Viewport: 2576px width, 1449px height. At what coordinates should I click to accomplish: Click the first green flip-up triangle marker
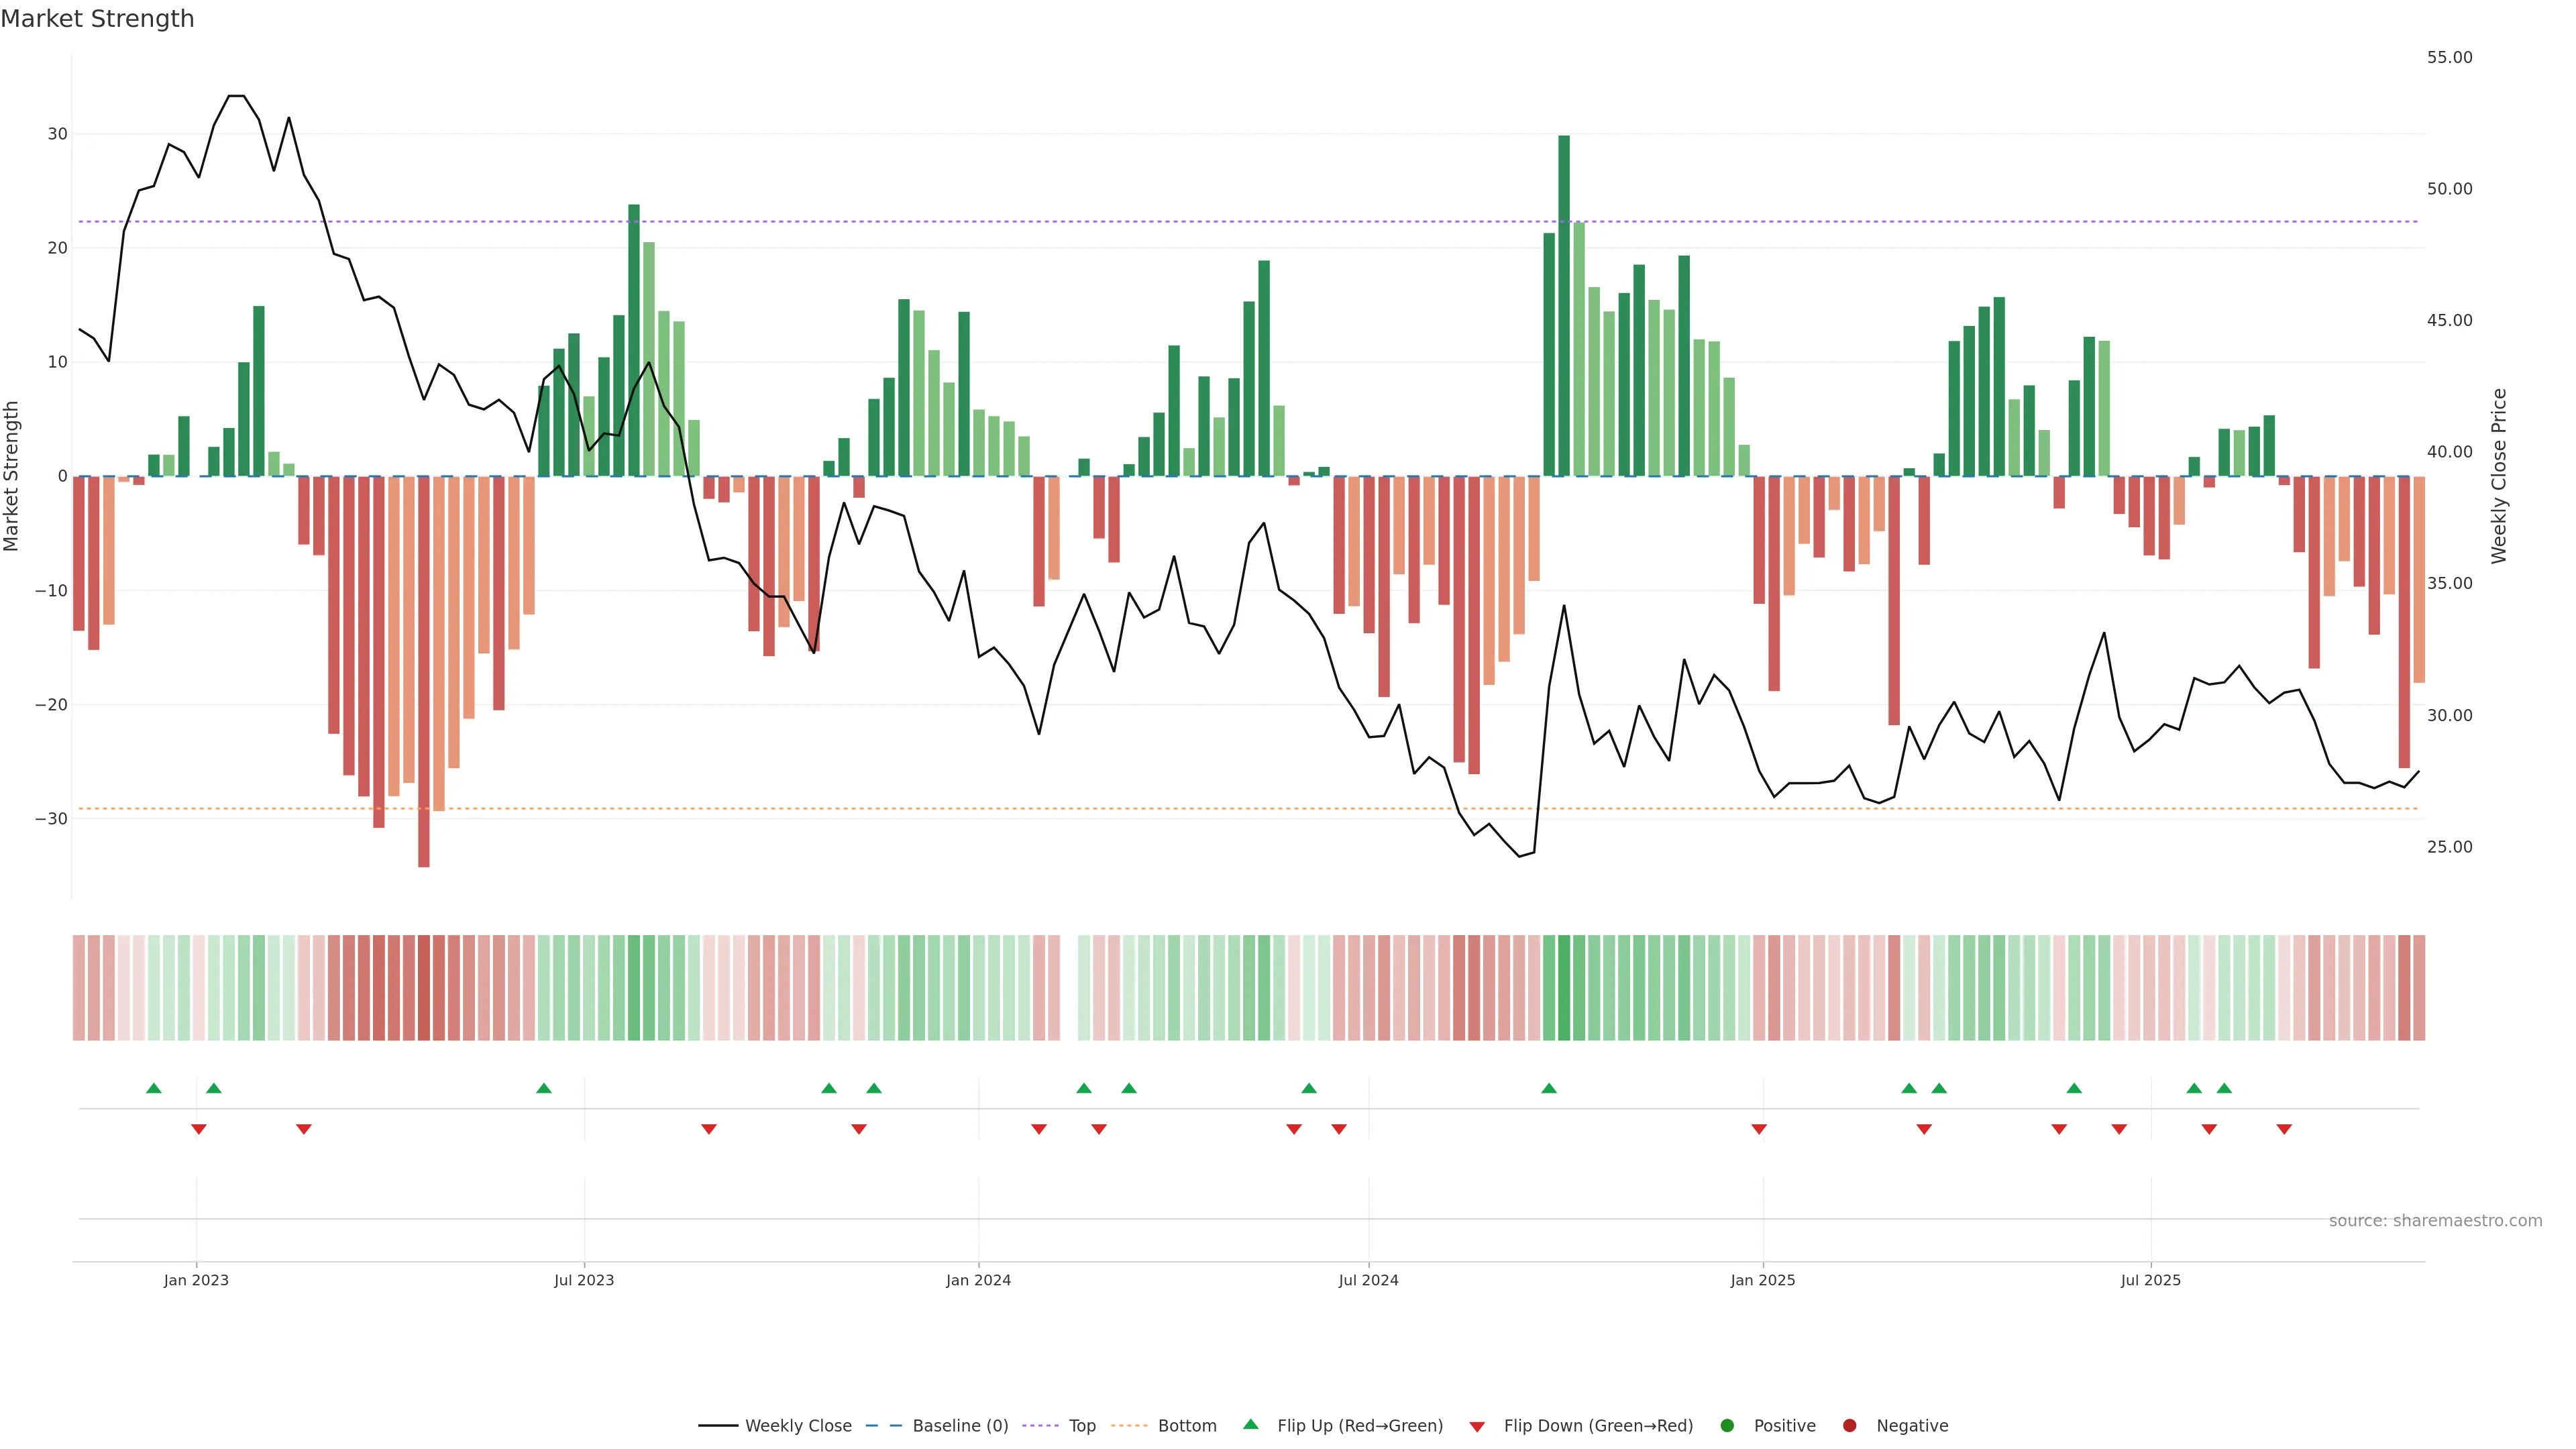pos(154,1088)
